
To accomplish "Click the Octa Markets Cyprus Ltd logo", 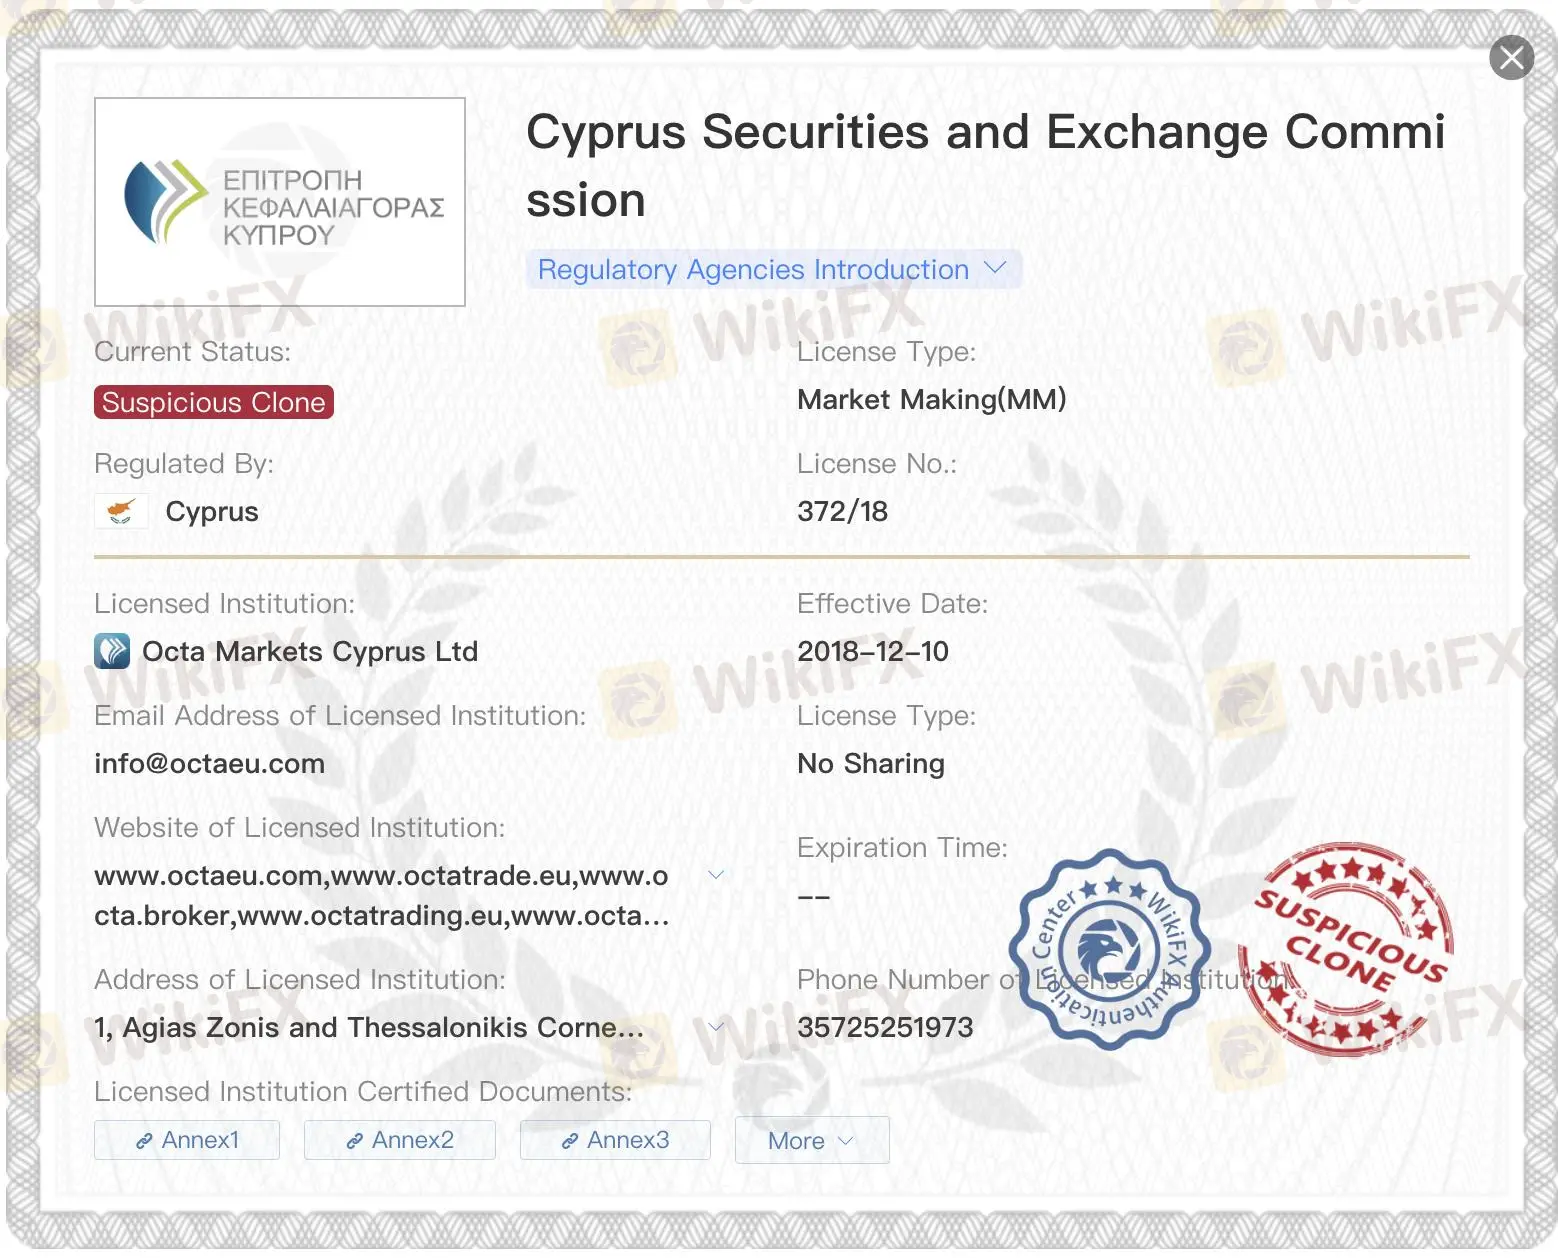I will tap(112, 651).
